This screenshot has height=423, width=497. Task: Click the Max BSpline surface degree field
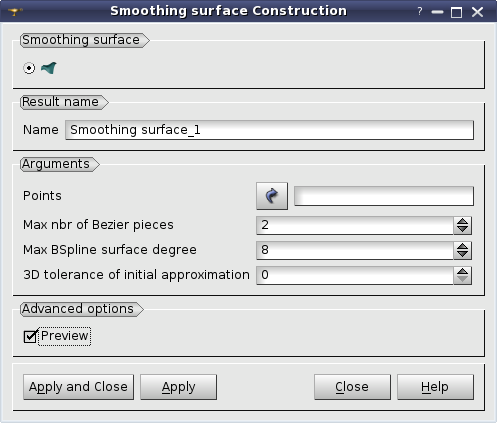355,250
